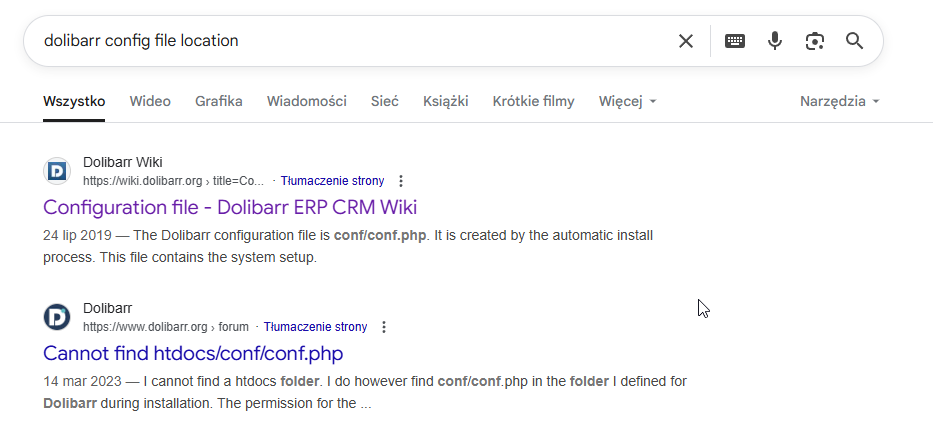Click the Dolibarr Wiki favicon
This screenshot has height=435, width=933.
point(57,171)
